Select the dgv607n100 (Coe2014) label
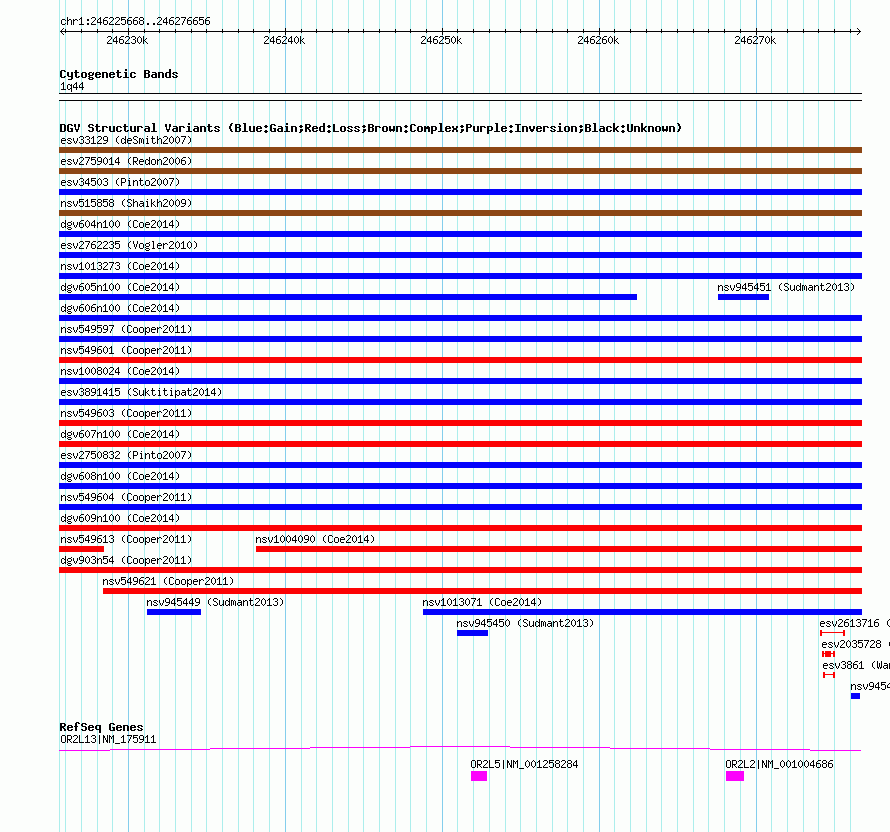Image resolution: width=890 pixels, height=832 pixels. click(x=120, y=434)
